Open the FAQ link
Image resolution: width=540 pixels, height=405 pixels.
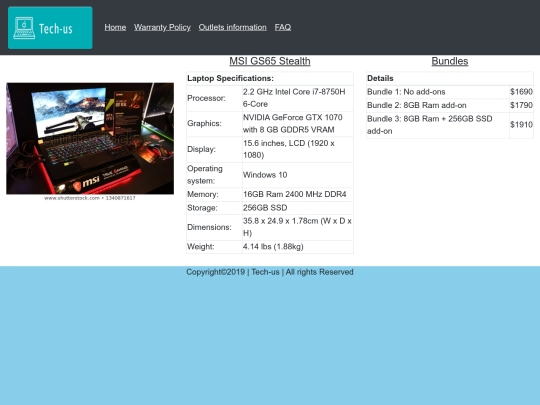point(283,27)
